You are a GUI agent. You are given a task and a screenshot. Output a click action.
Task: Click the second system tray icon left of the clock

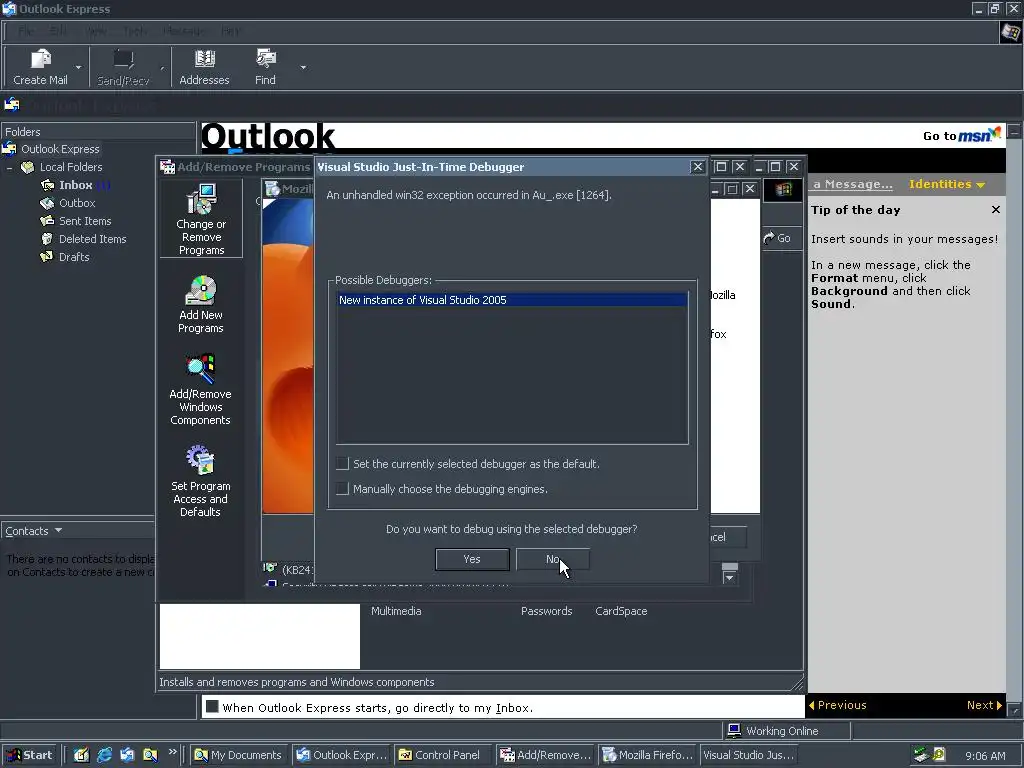click(x=939, y=755)
